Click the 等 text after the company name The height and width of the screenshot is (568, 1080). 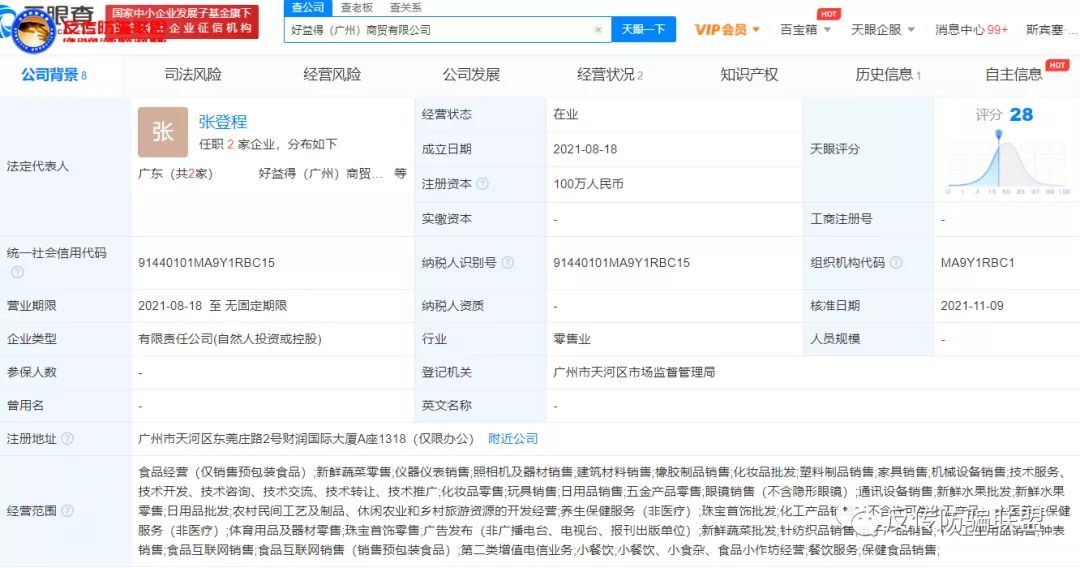pos(400,173)
